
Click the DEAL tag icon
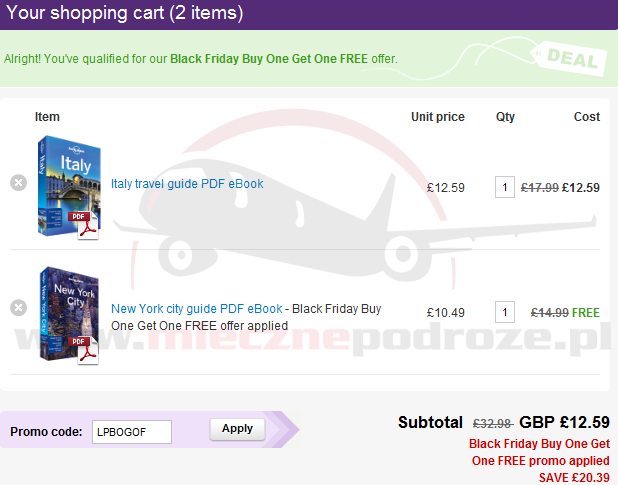[570, 60]
